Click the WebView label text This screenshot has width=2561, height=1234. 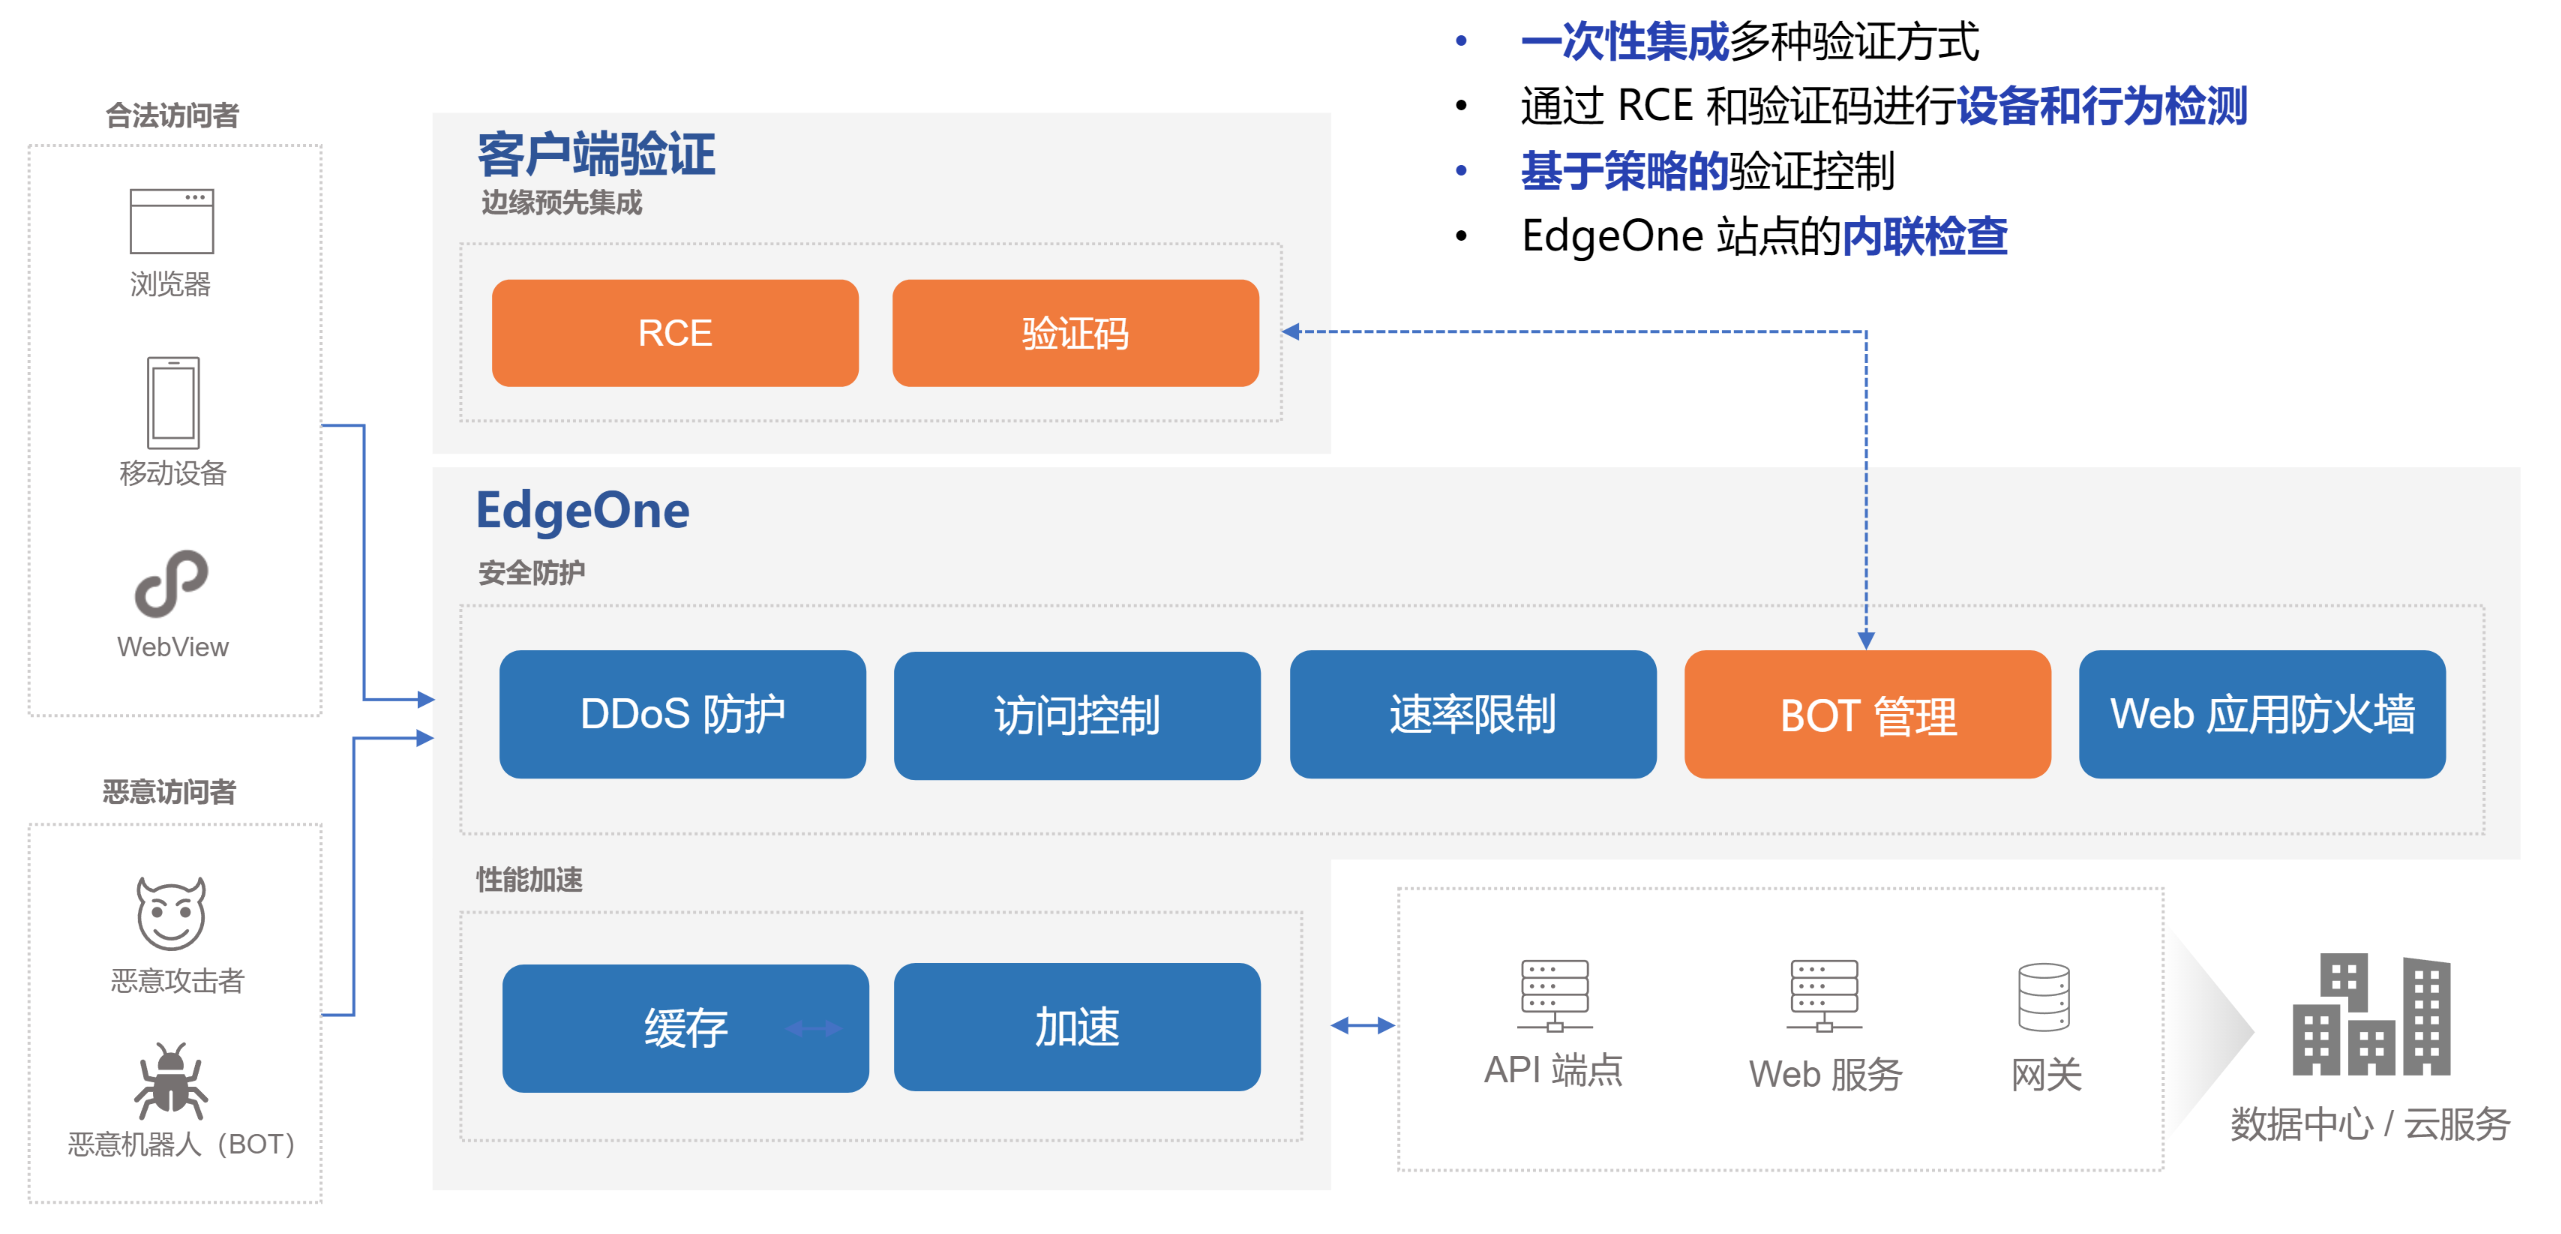tap(173, 646)
